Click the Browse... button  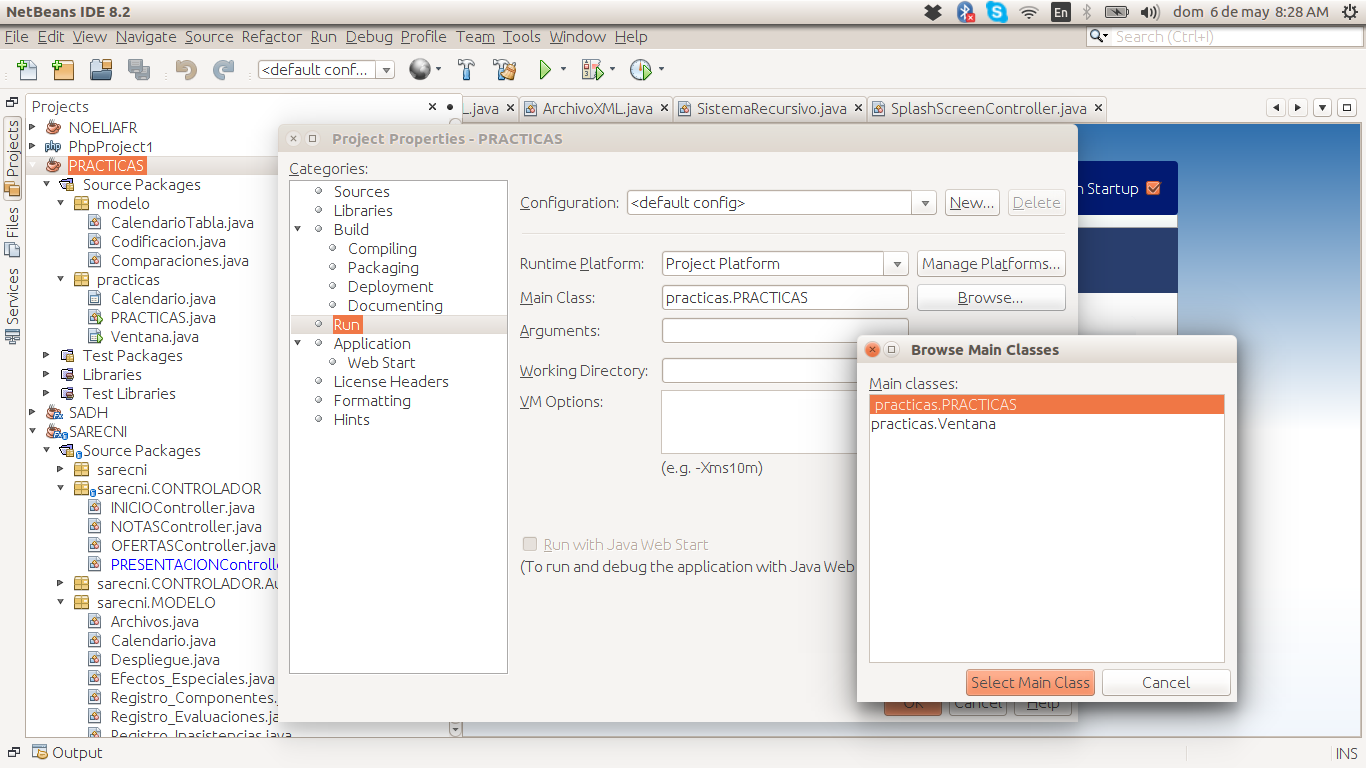pos(991,297)
